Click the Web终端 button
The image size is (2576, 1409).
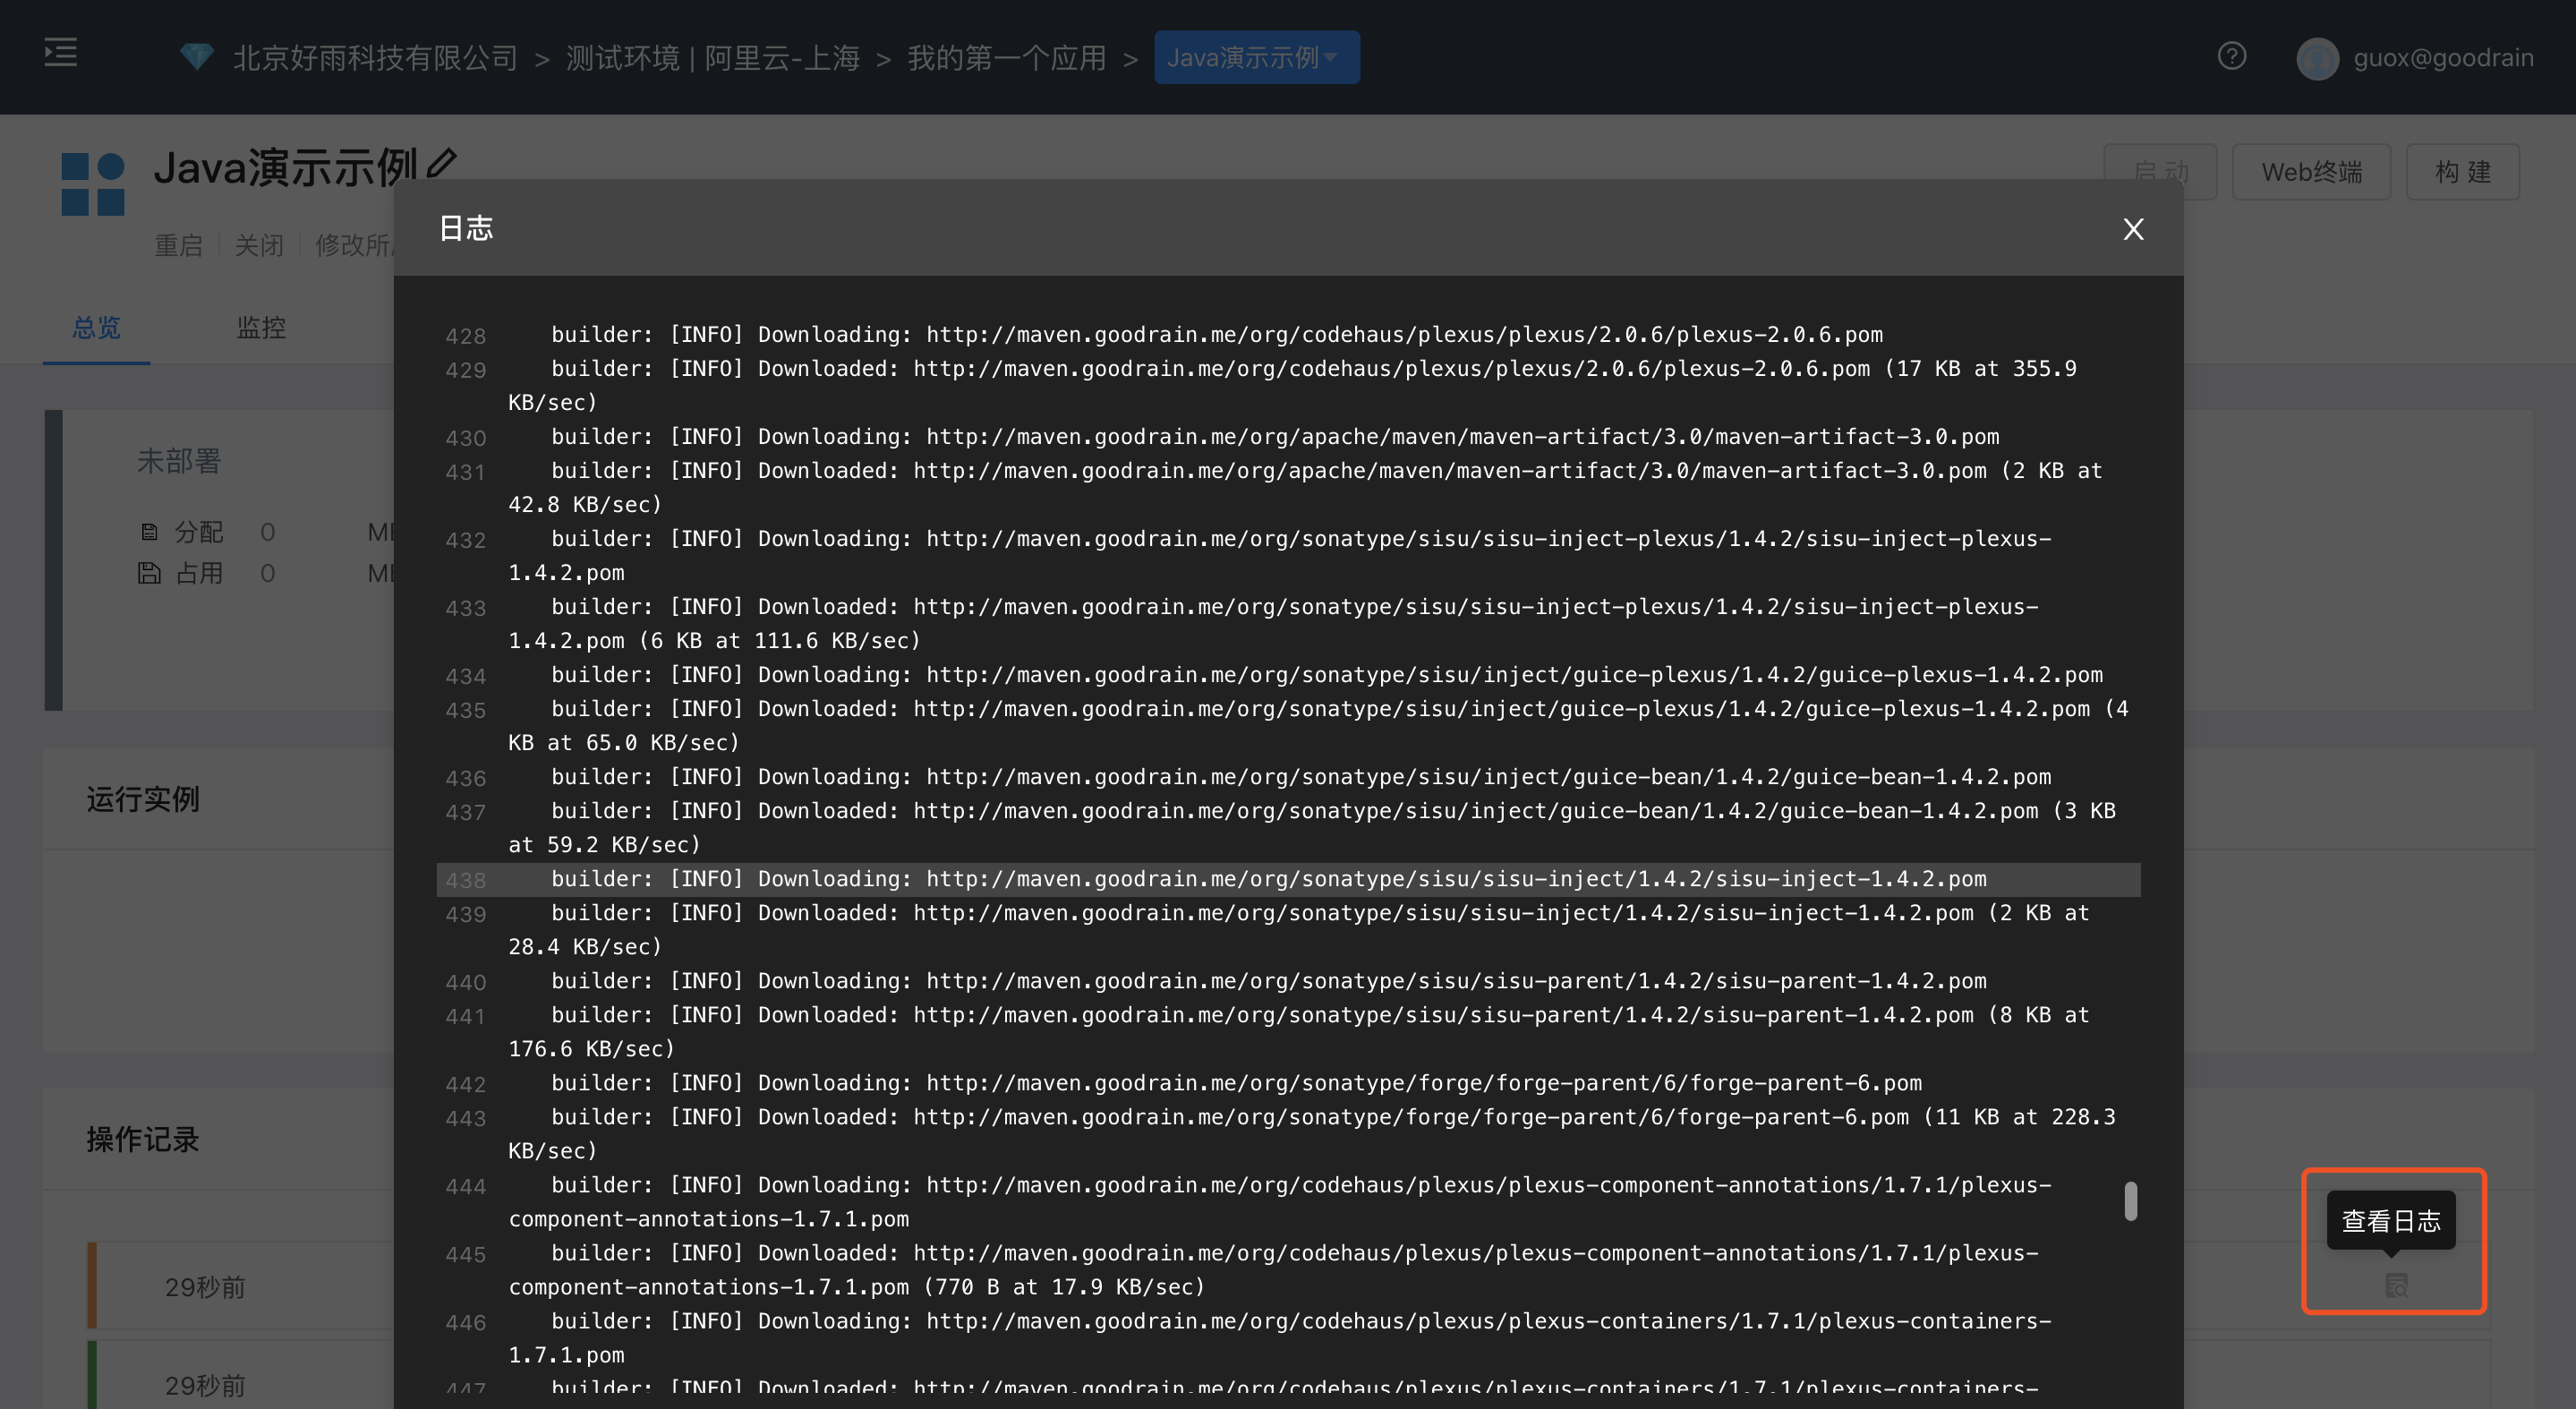tap(2311, 172)
